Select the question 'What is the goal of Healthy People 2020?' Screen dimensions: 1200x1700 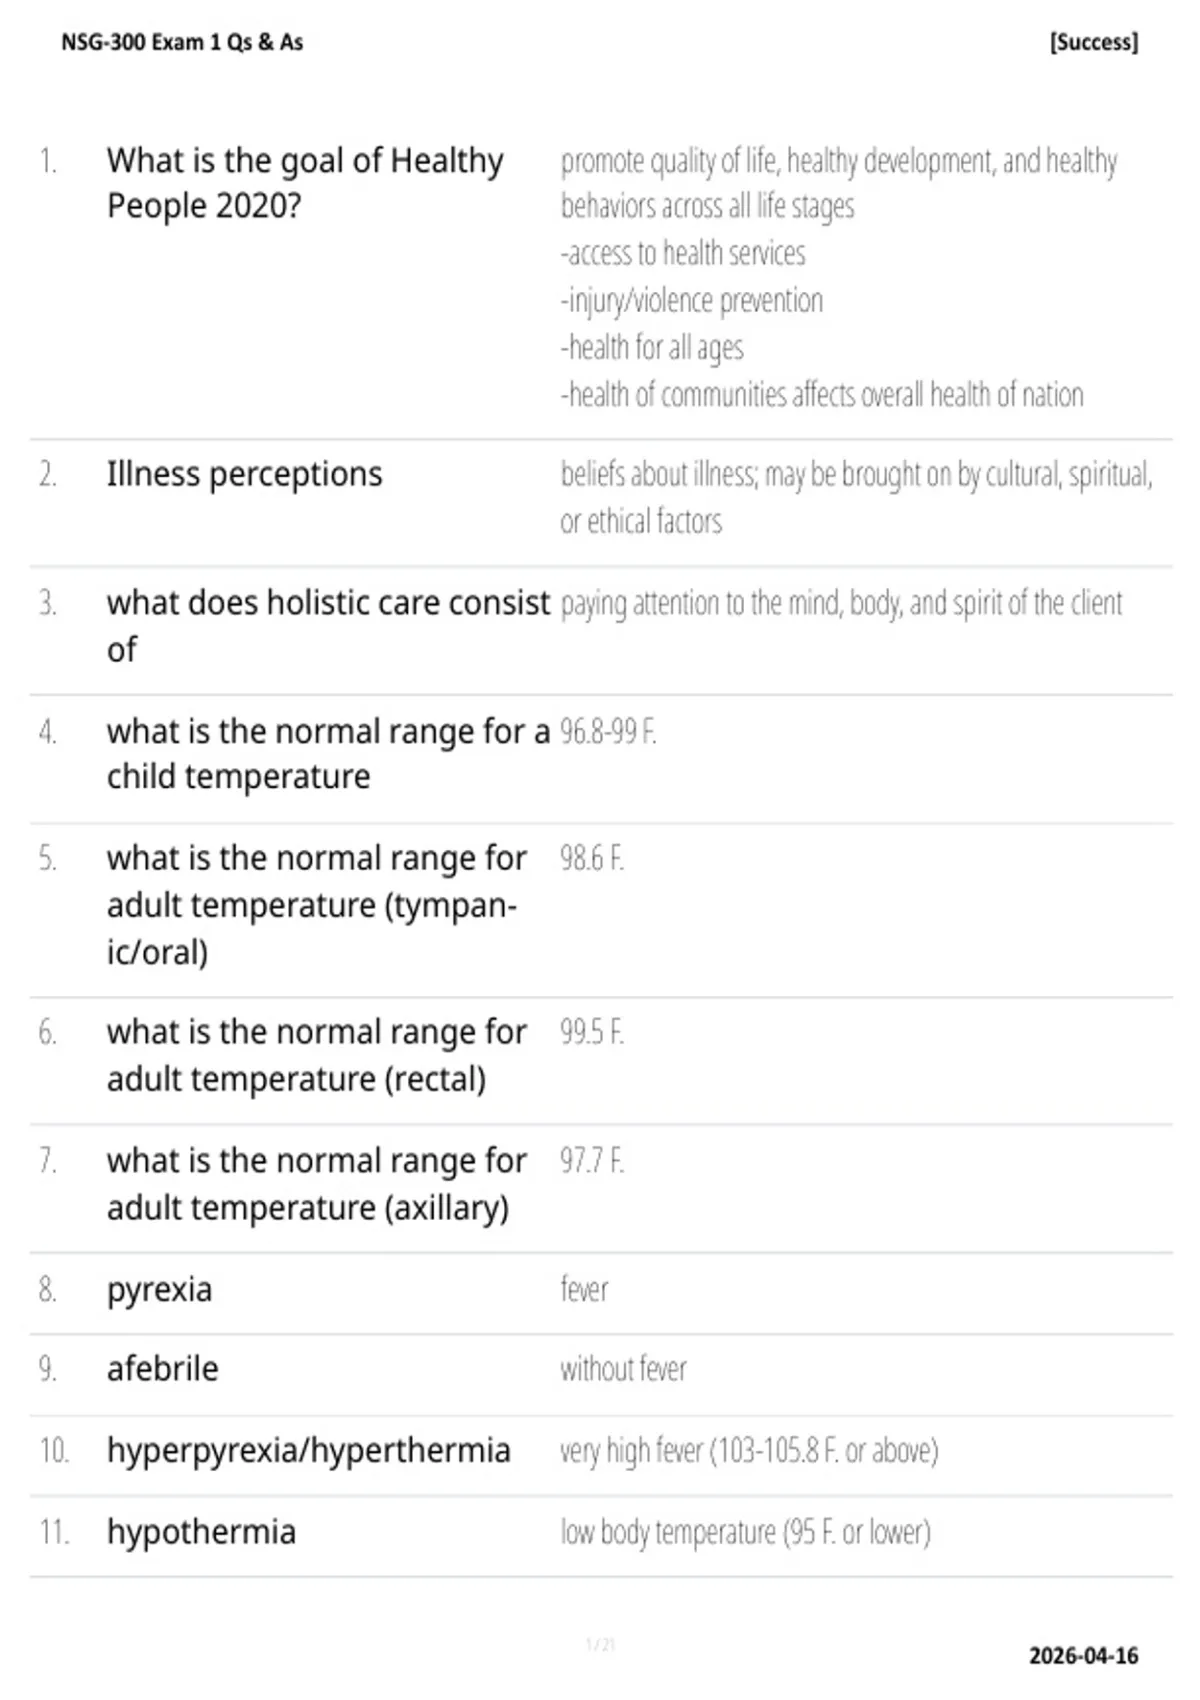[305, 183]
